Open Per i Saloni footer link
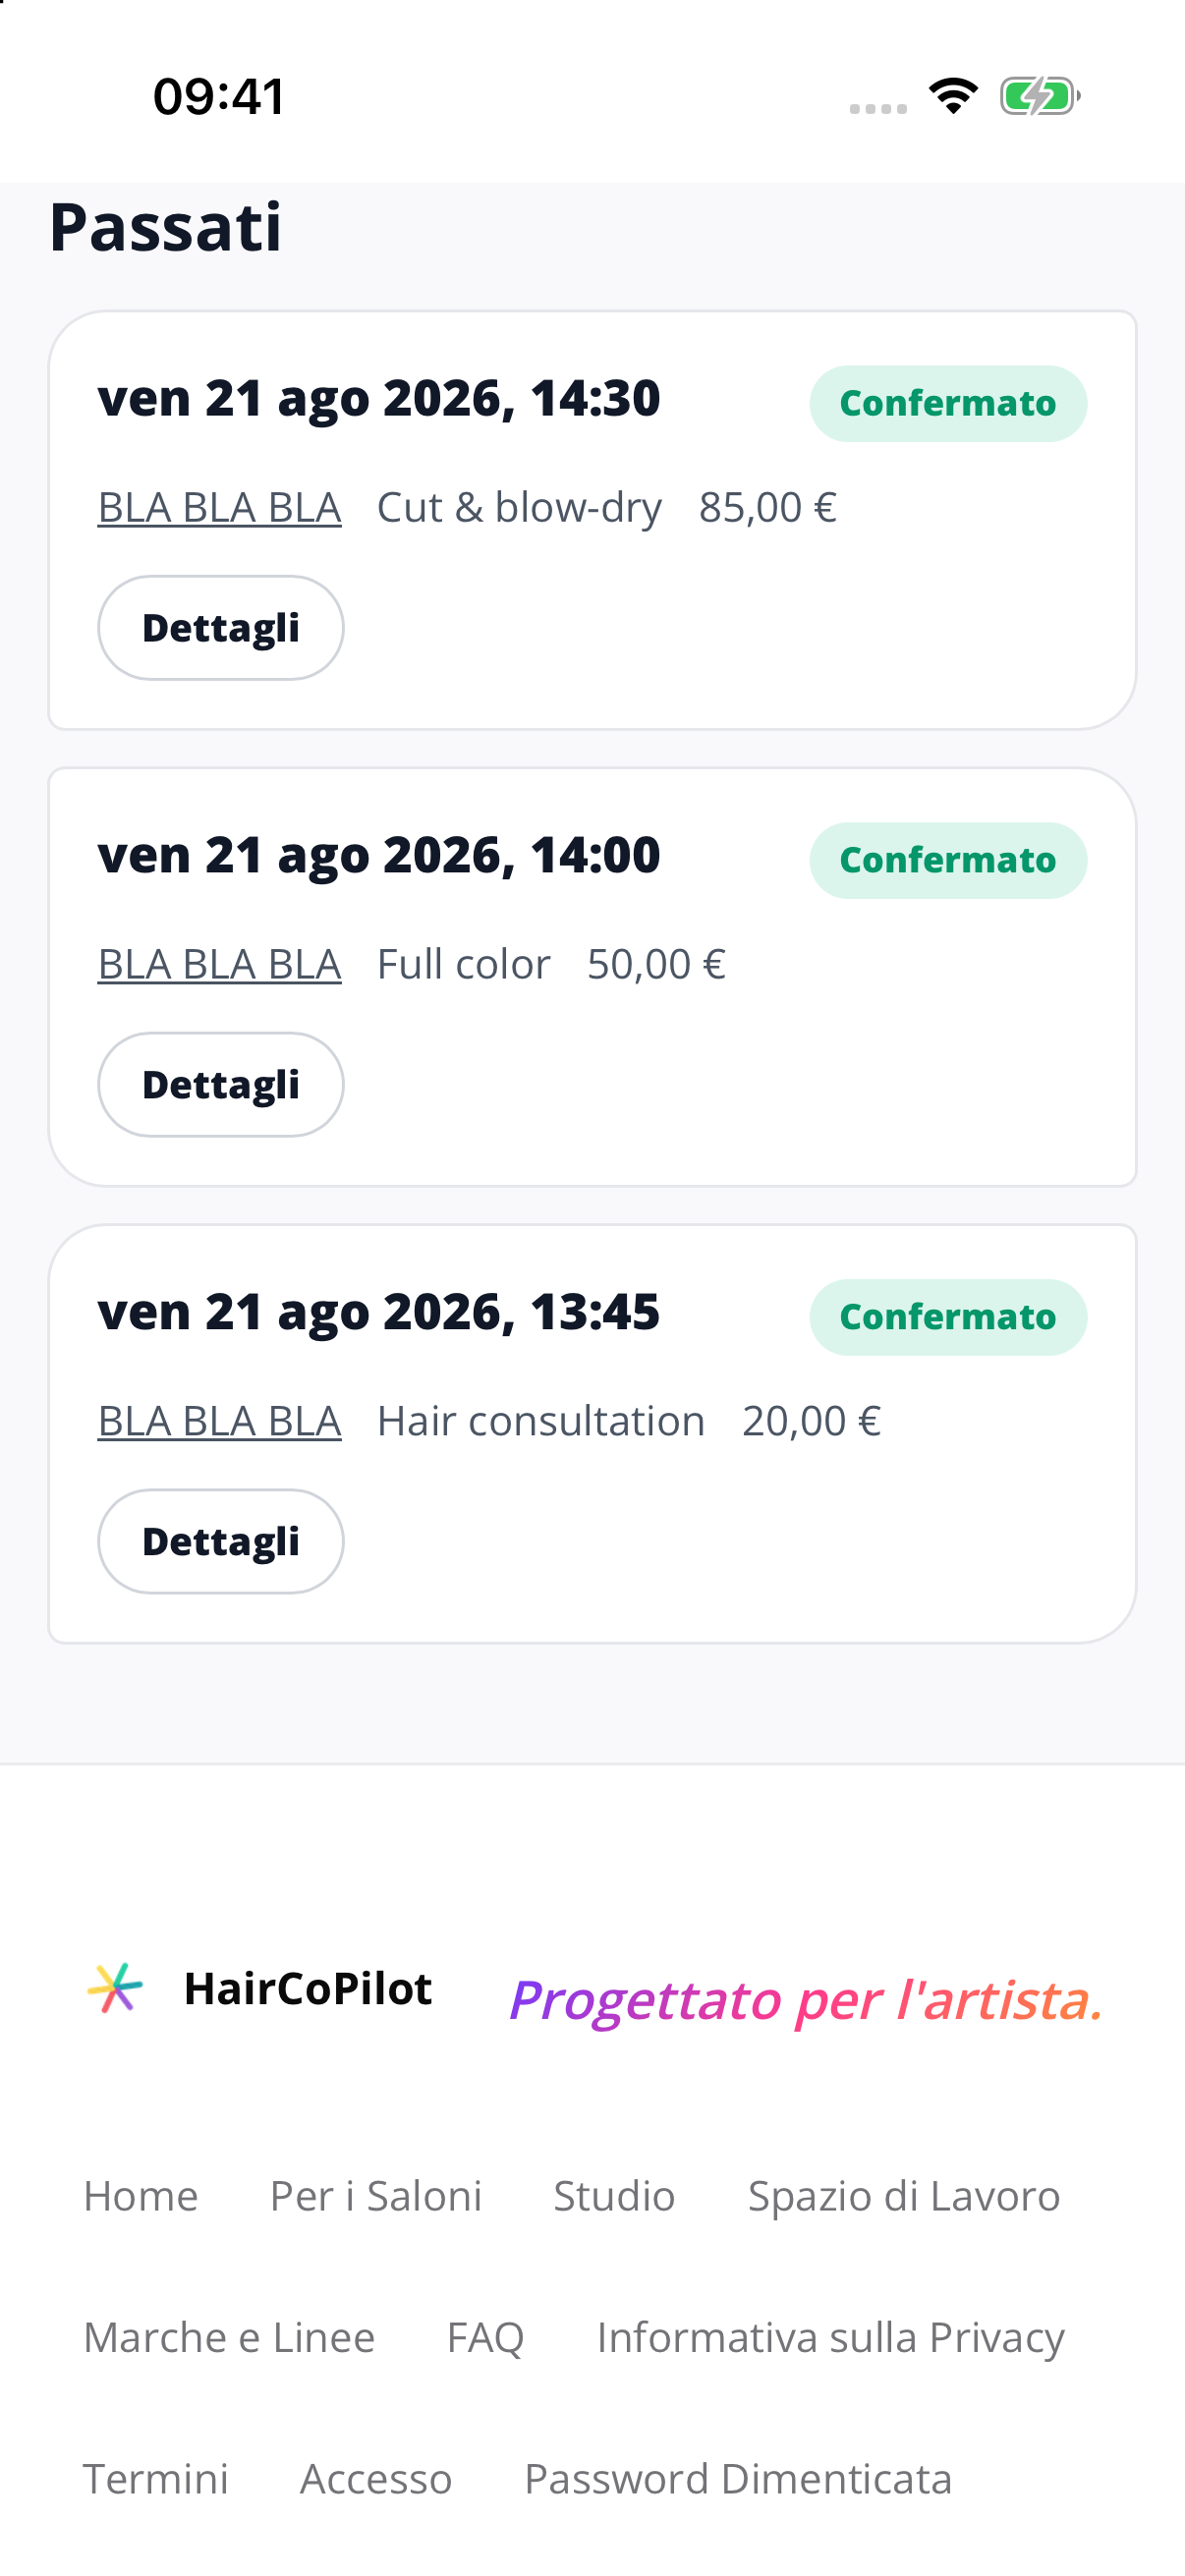1185x2576 pixels. [376, 2197]
